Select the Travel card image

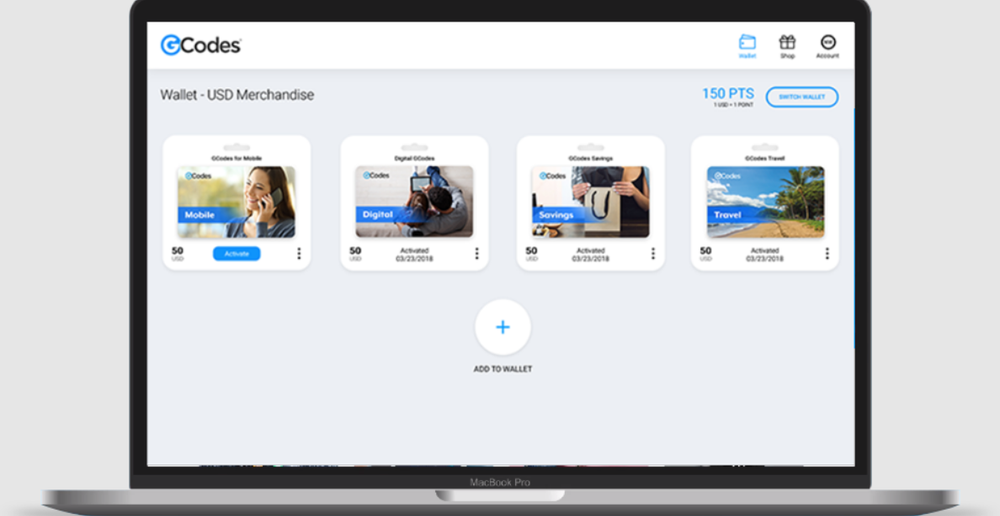(765, 202)
